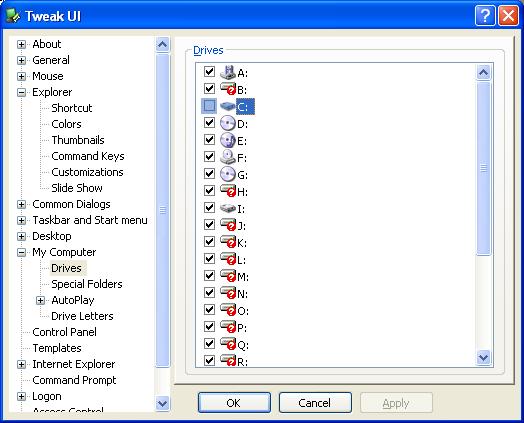Screen dimensions: 524x423
Task: Select Templates in the tree
Action: (x=57, y=348)
